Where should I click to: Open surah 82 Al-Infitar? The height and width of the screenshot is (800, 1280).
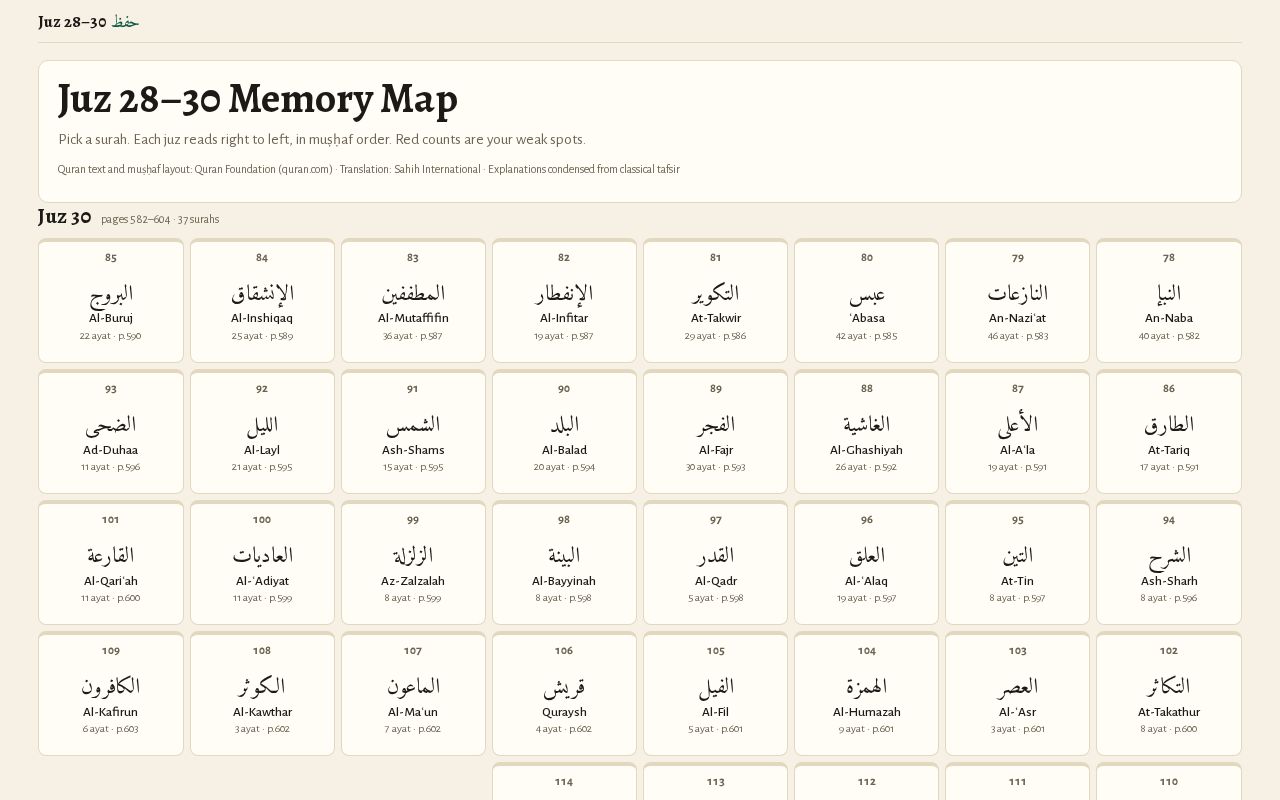pos(564,300)
